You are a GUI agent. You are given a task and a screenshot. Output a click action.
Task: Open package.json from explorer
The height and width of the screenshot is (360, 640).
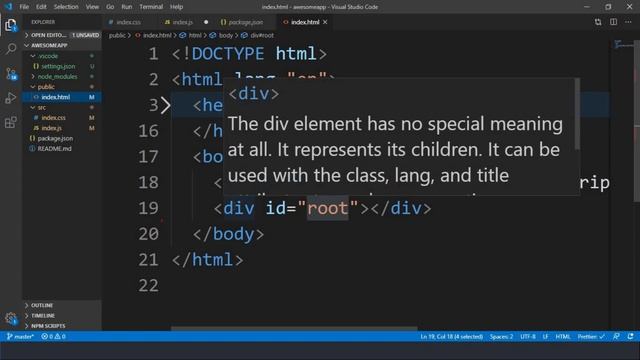tap(61, 138)
